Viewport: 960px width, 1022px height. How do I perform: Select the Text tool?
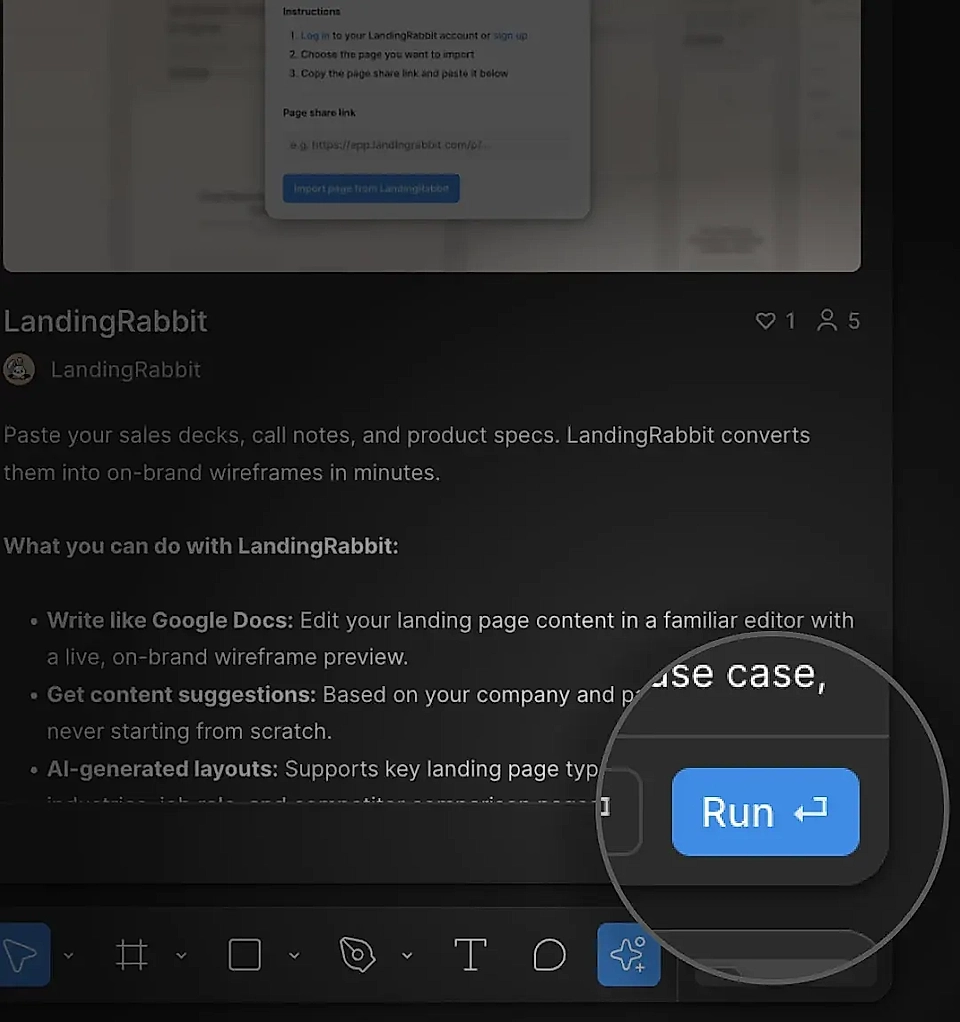tap(470, 955)
